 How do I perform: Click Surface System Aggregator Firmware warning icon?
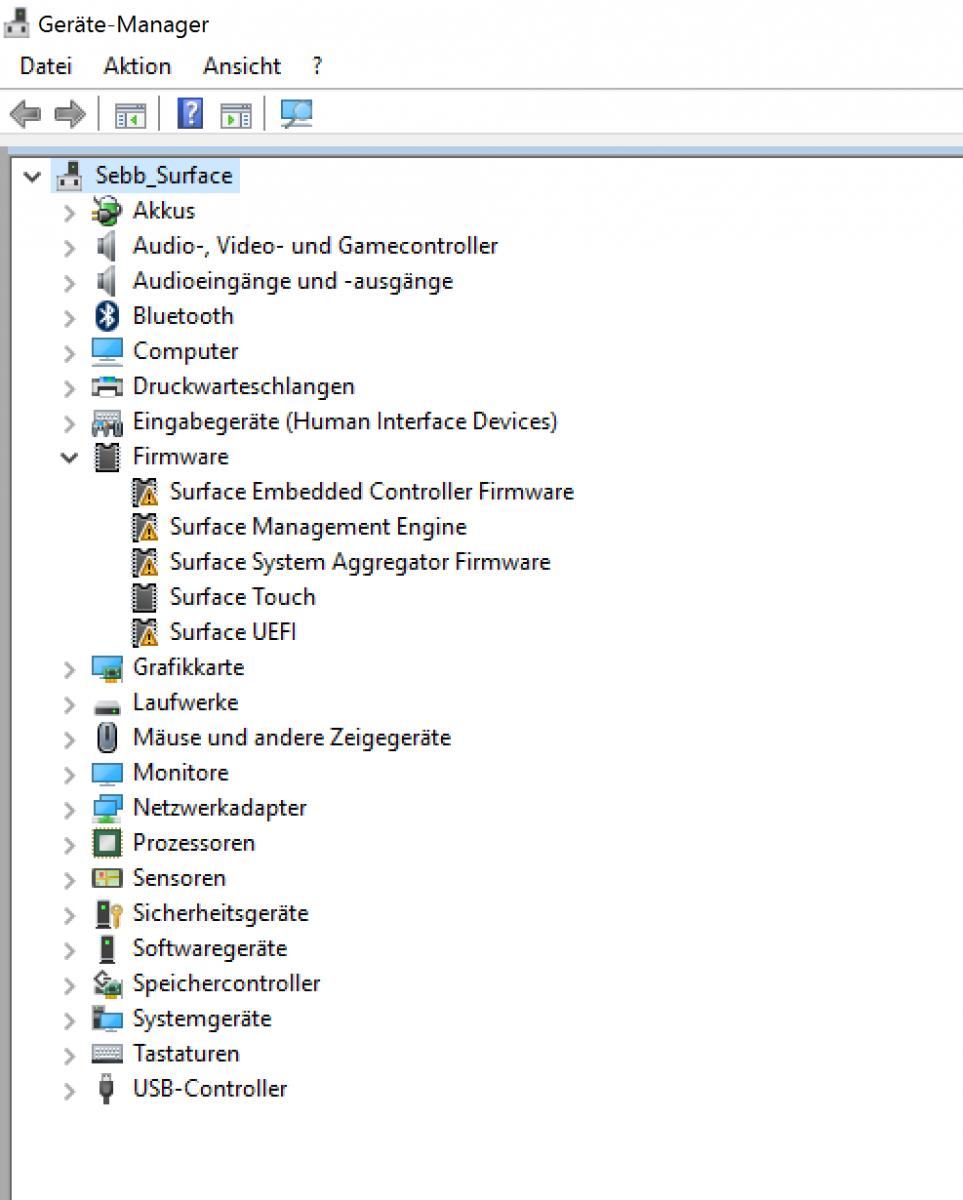click(145, 562)
